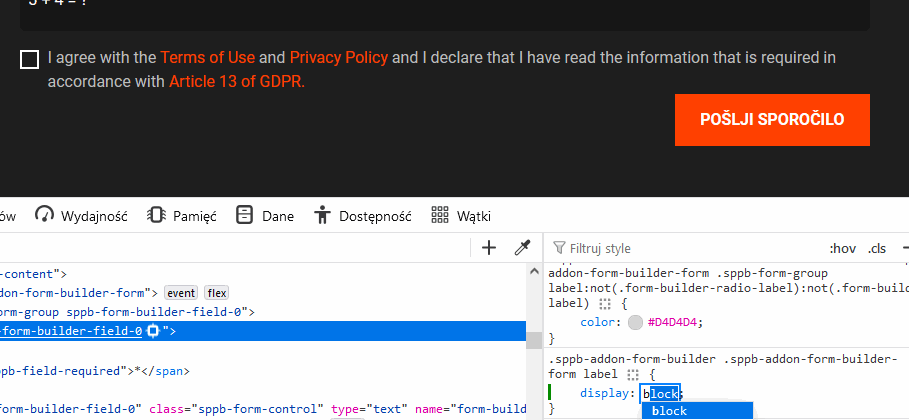
Task: Click the selector highlighter icon beside 'form label'
Action: (633, 374)
